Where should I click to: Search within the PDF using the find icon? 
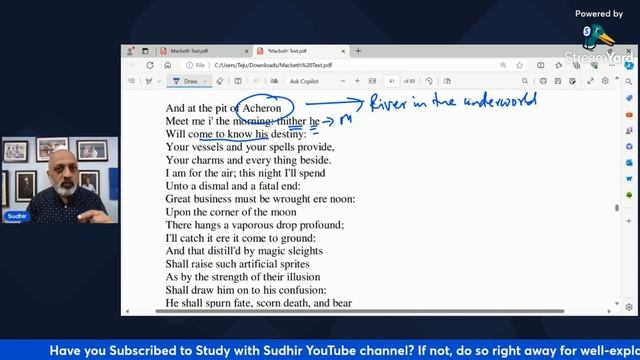(525, 81)
